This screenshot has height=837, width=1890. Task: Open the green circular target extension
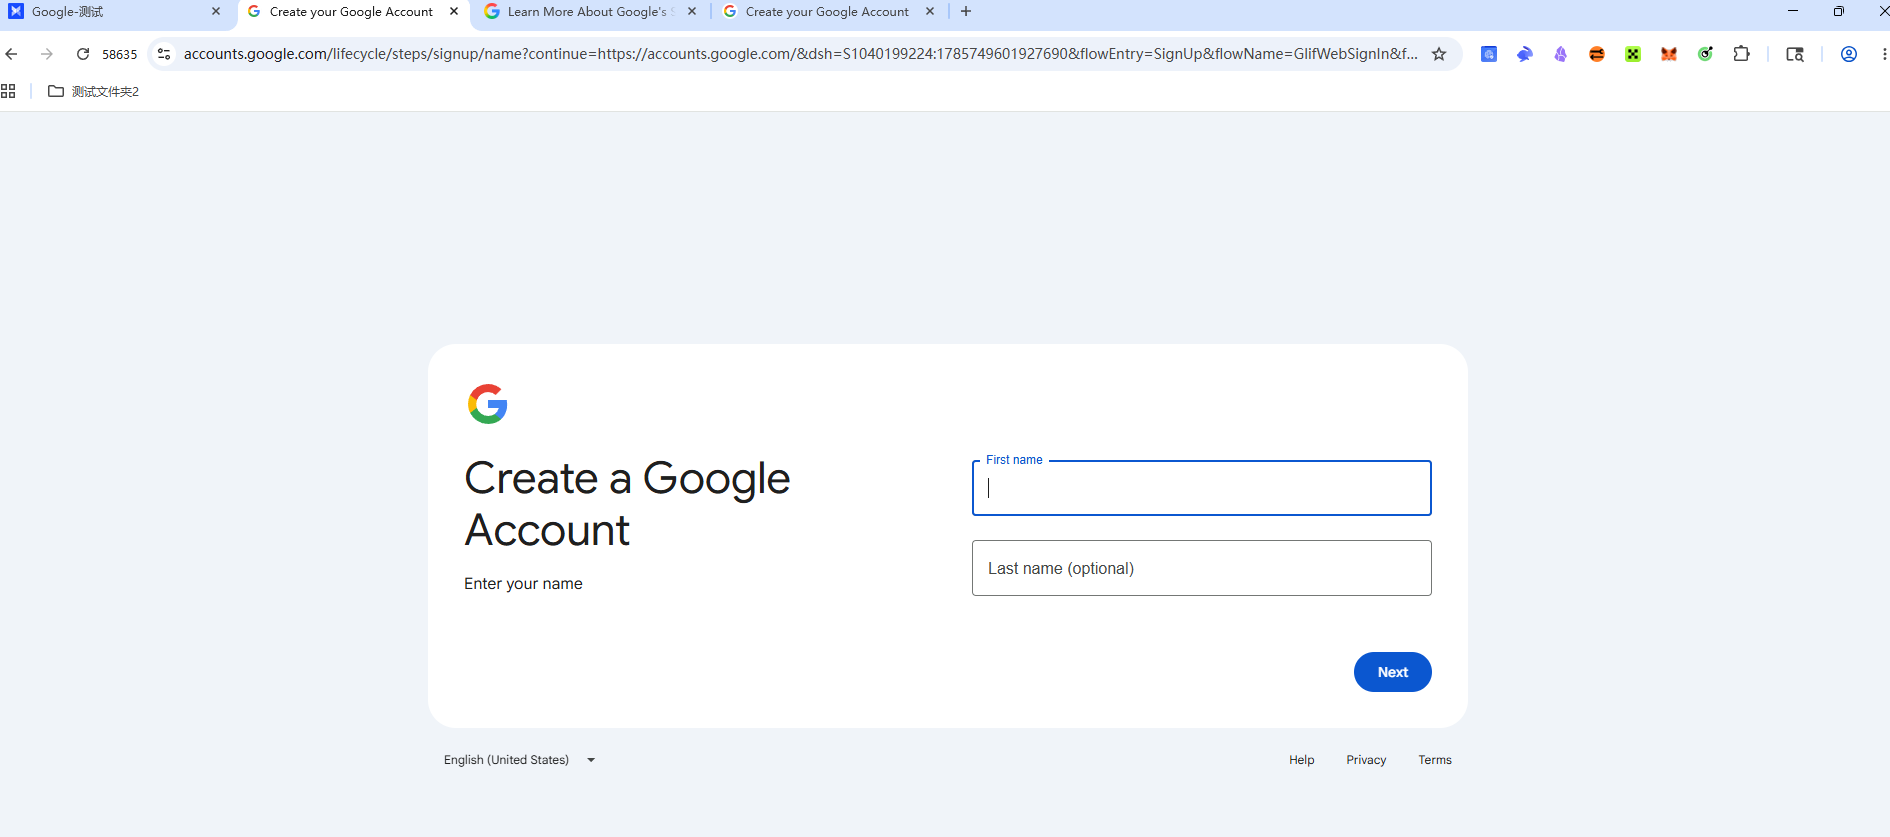[x=1705, y=54]
